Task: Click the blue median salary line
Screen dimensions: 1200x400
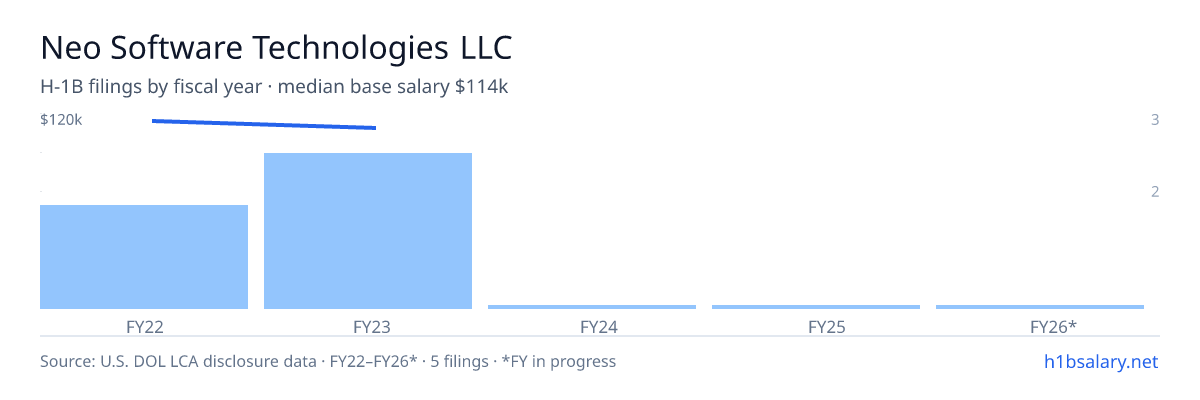Action: pos(264,124)
